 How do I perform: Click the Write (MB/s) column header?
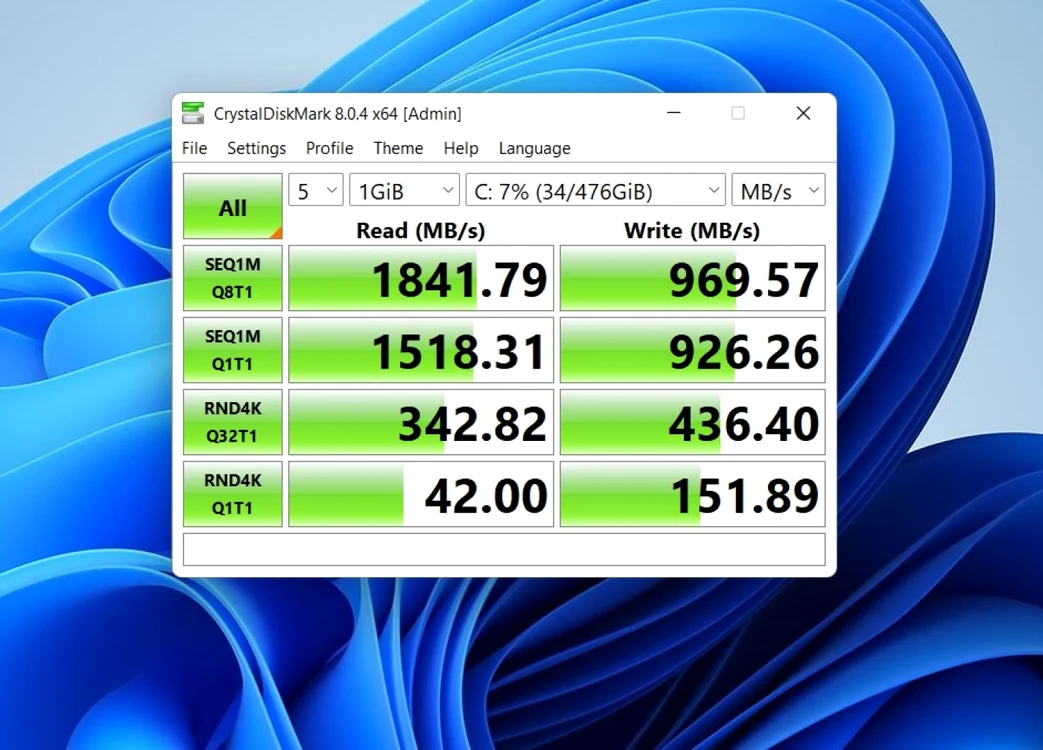click(692, 230)
